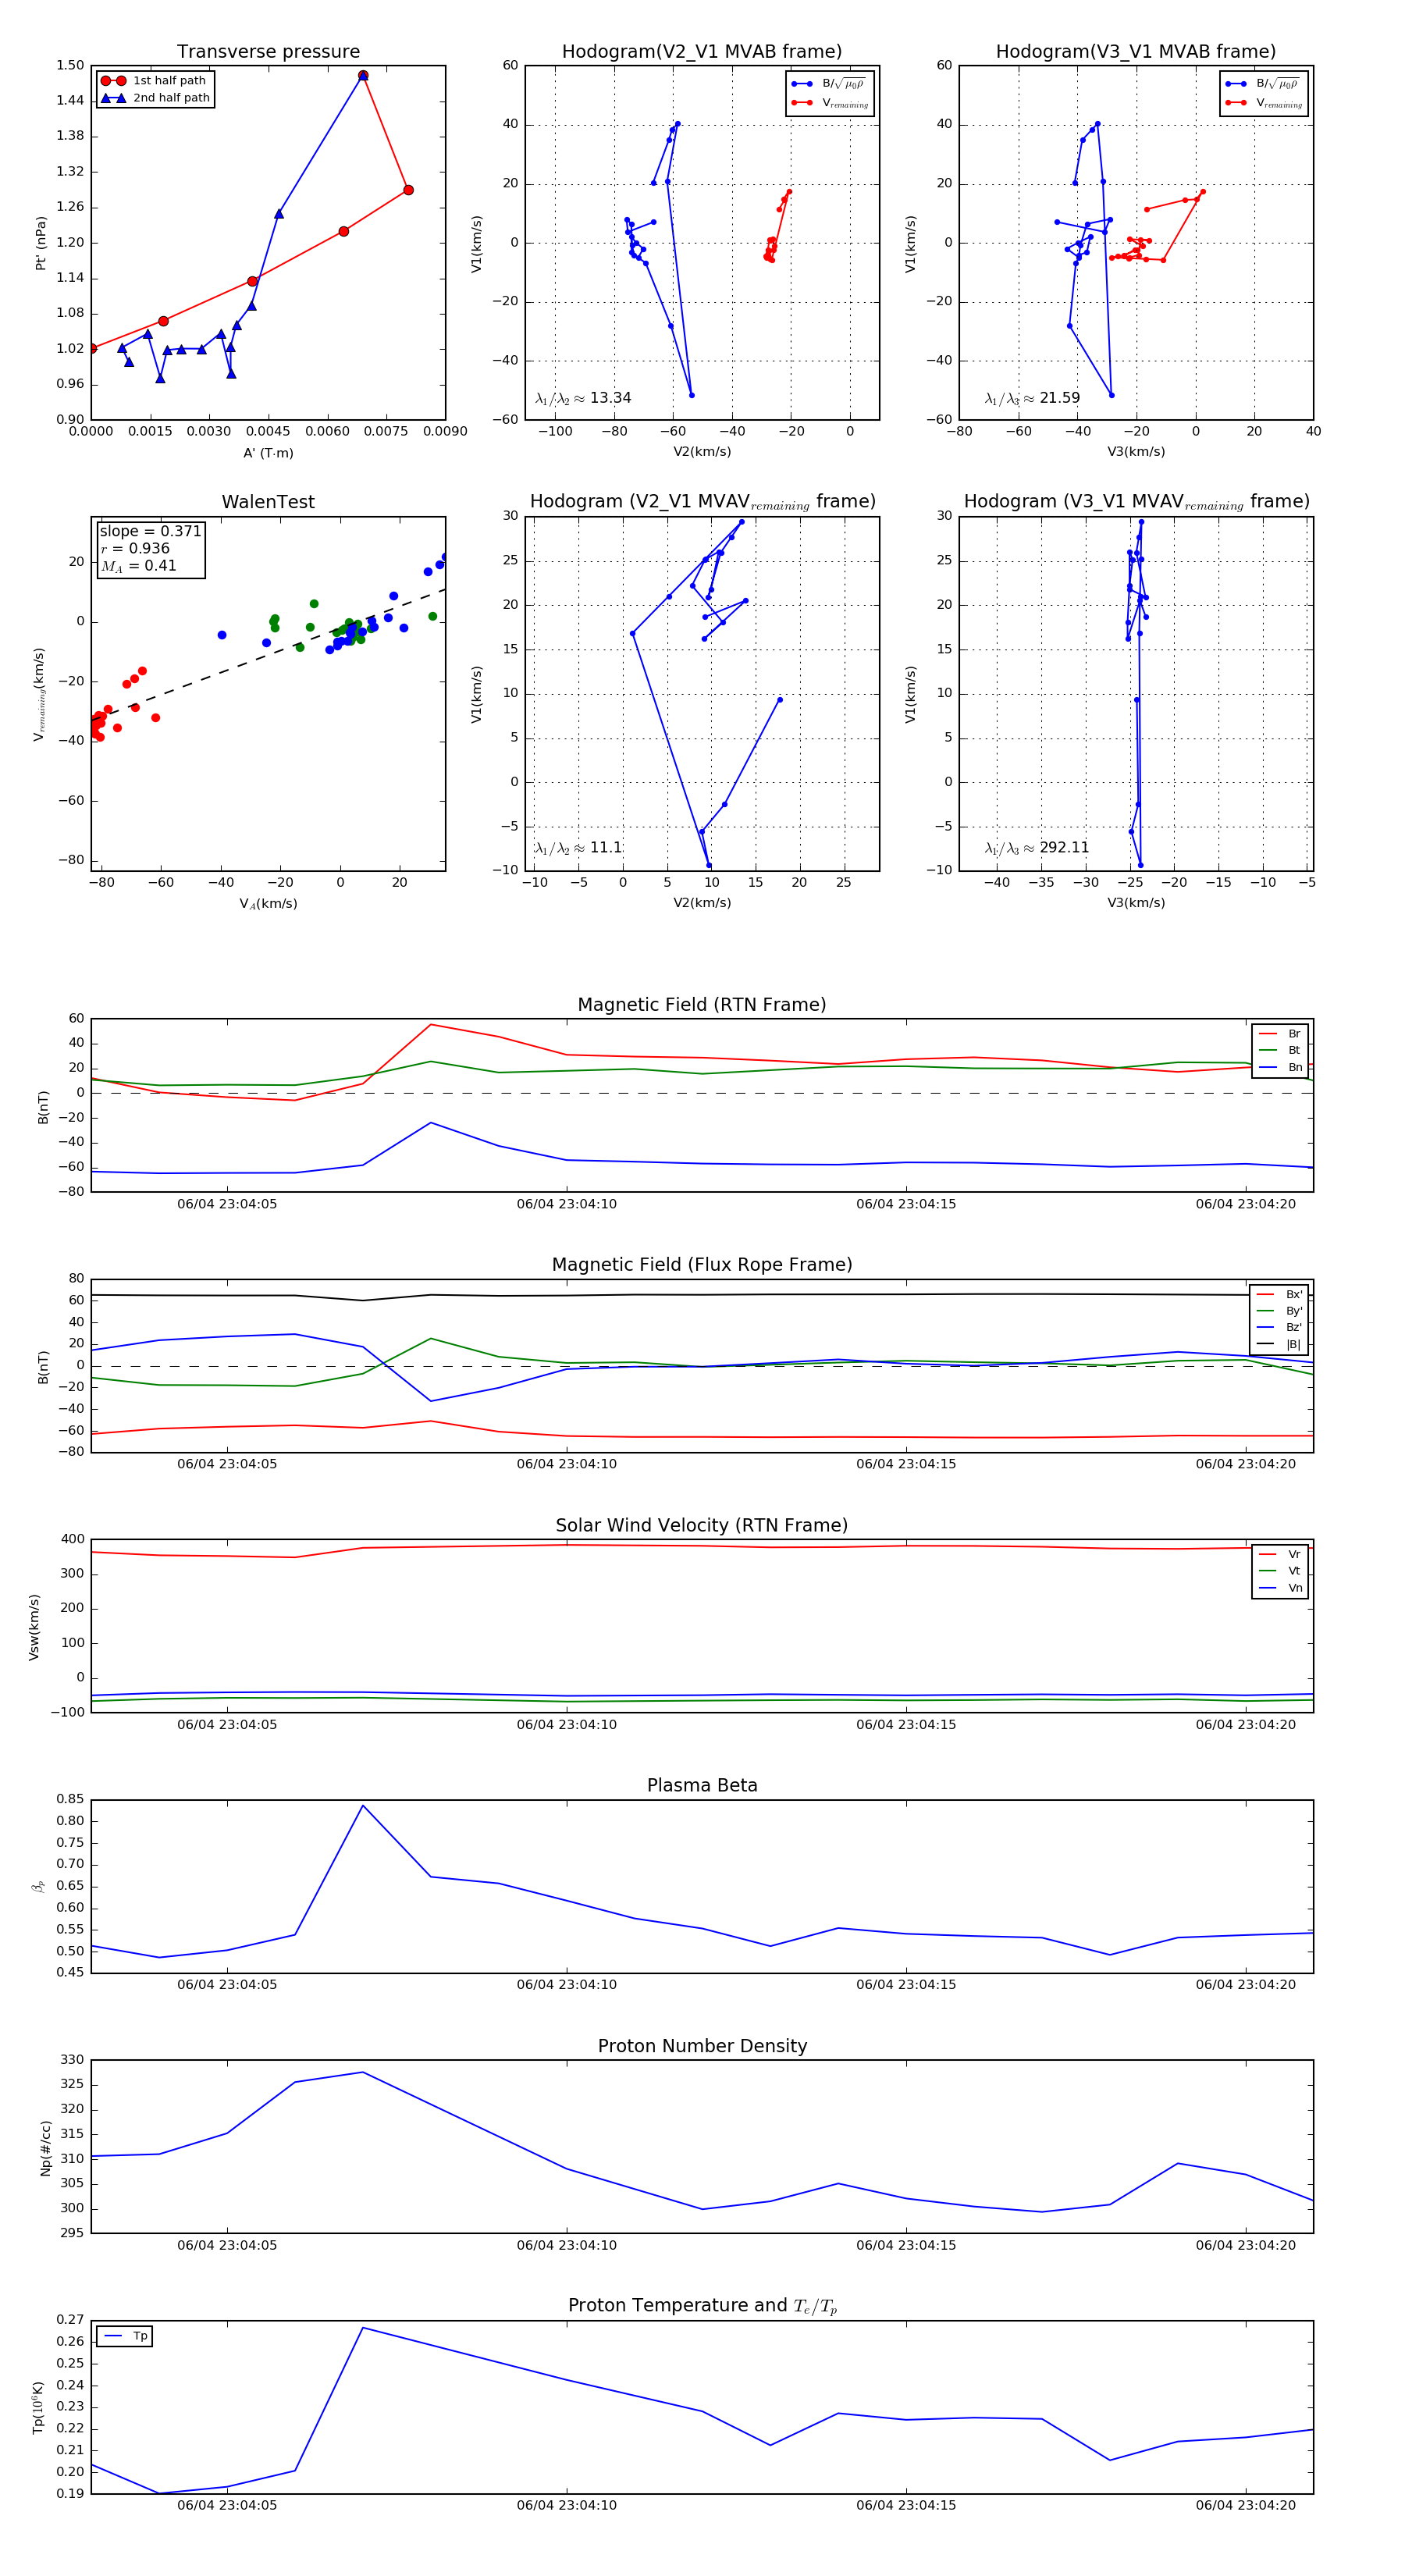This screenshot has height=2576, width=1405.
Task: Click the 'r = 0.936' annotation
Action: tap(135, 548)
